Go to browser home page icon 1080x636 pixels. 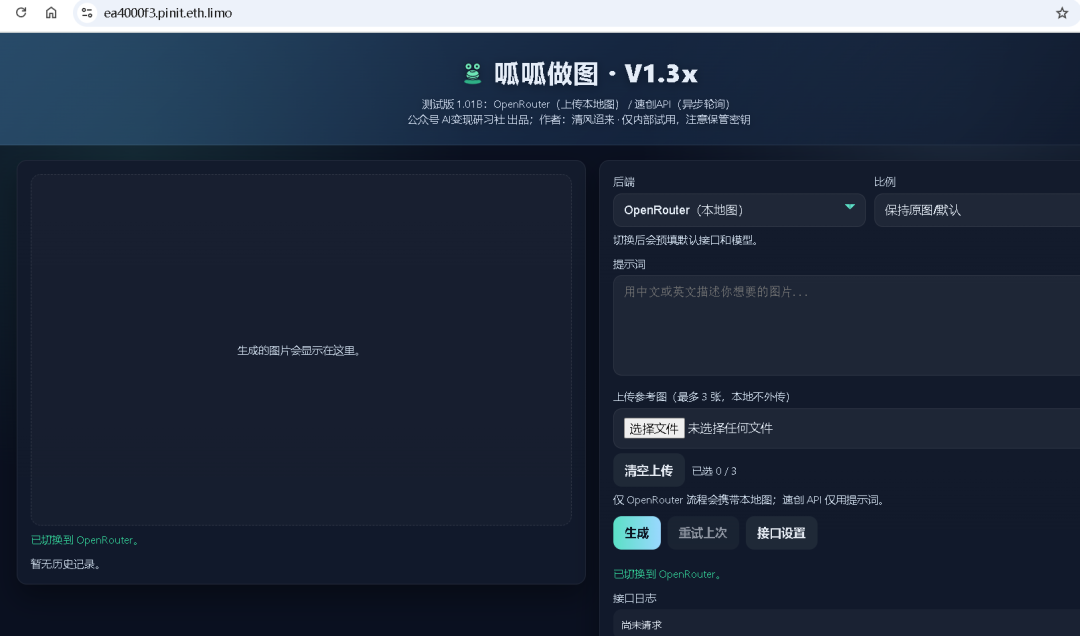click(x=51, y=12)
